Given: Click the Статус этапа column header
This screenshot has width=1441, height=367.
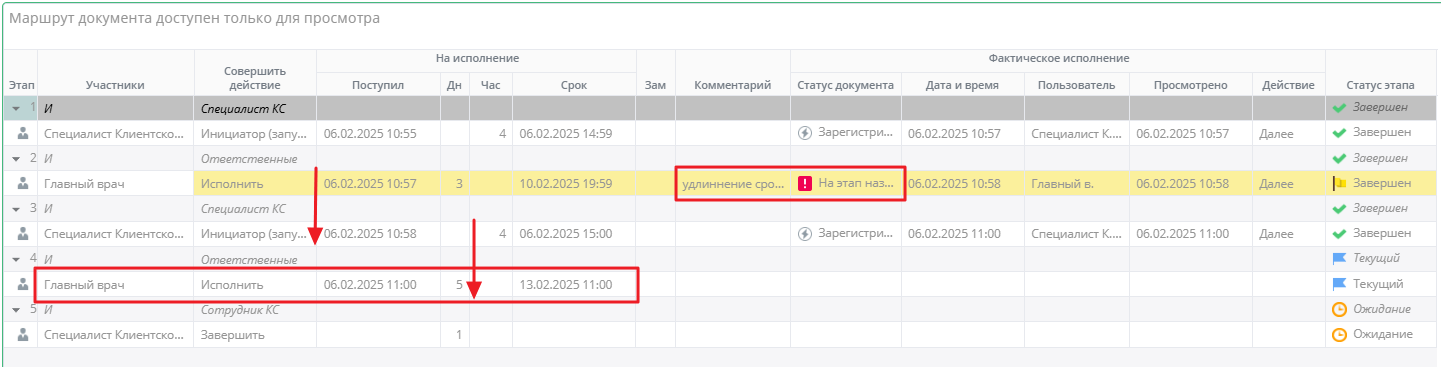Looking at the screenshot, I should click(x=1380, y=85).
